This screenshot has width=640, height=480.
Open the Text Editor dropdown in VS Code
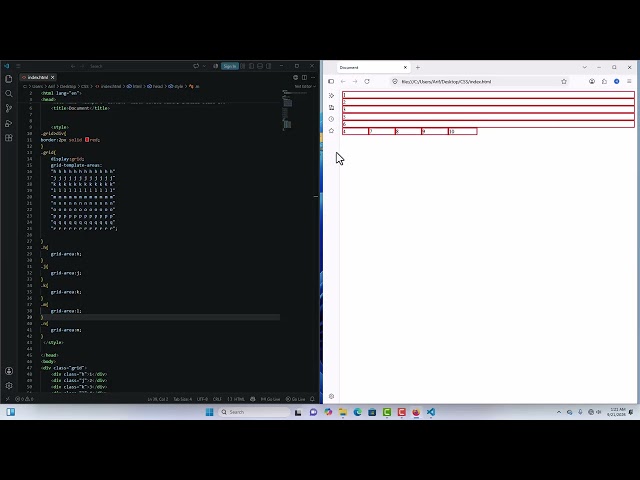(x=305, y=87)
